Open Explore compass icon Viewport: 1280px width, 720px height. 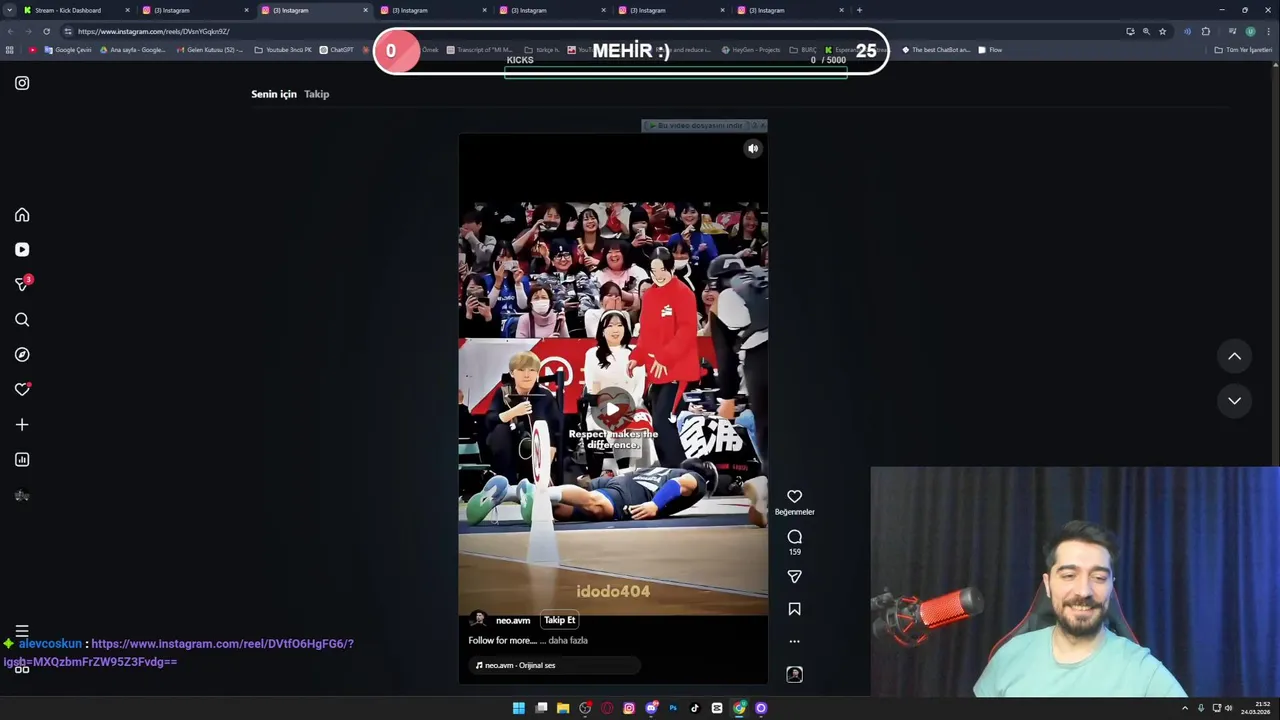pos(22,355)
